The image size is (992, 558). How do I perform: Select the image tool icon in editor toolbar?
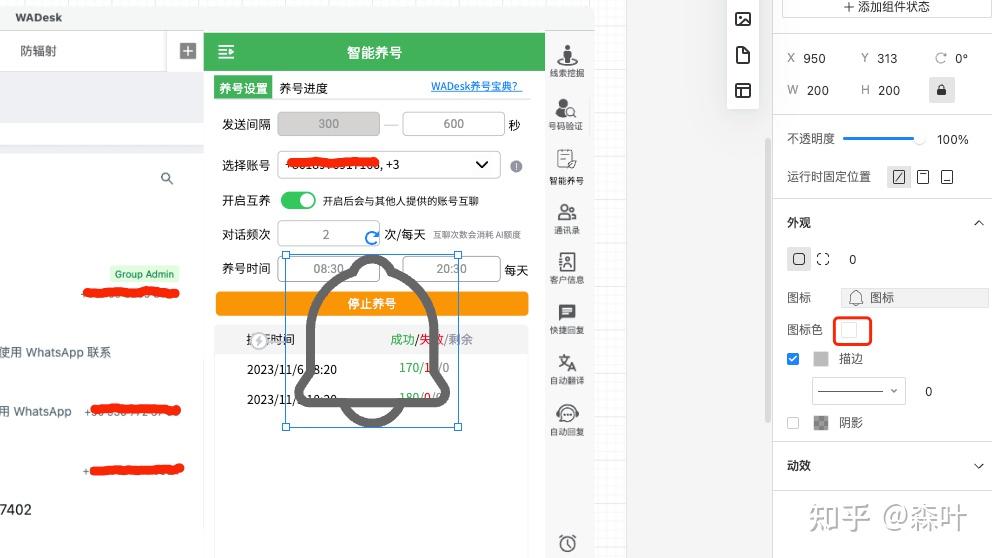pyautogui.click(x=743, y=19)
